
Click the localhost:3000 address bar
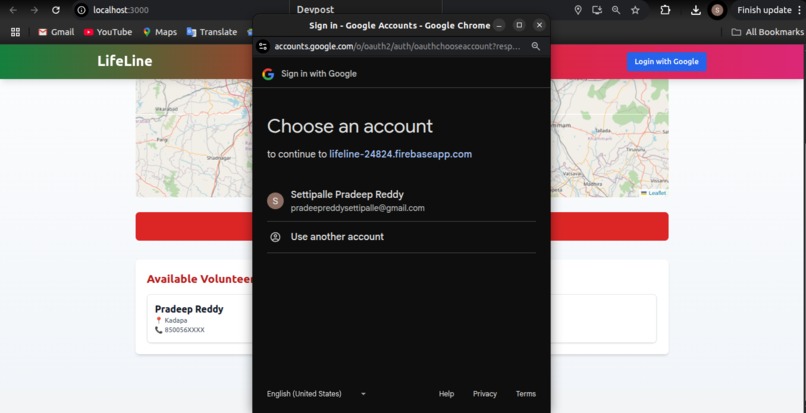tap(121, 10)
